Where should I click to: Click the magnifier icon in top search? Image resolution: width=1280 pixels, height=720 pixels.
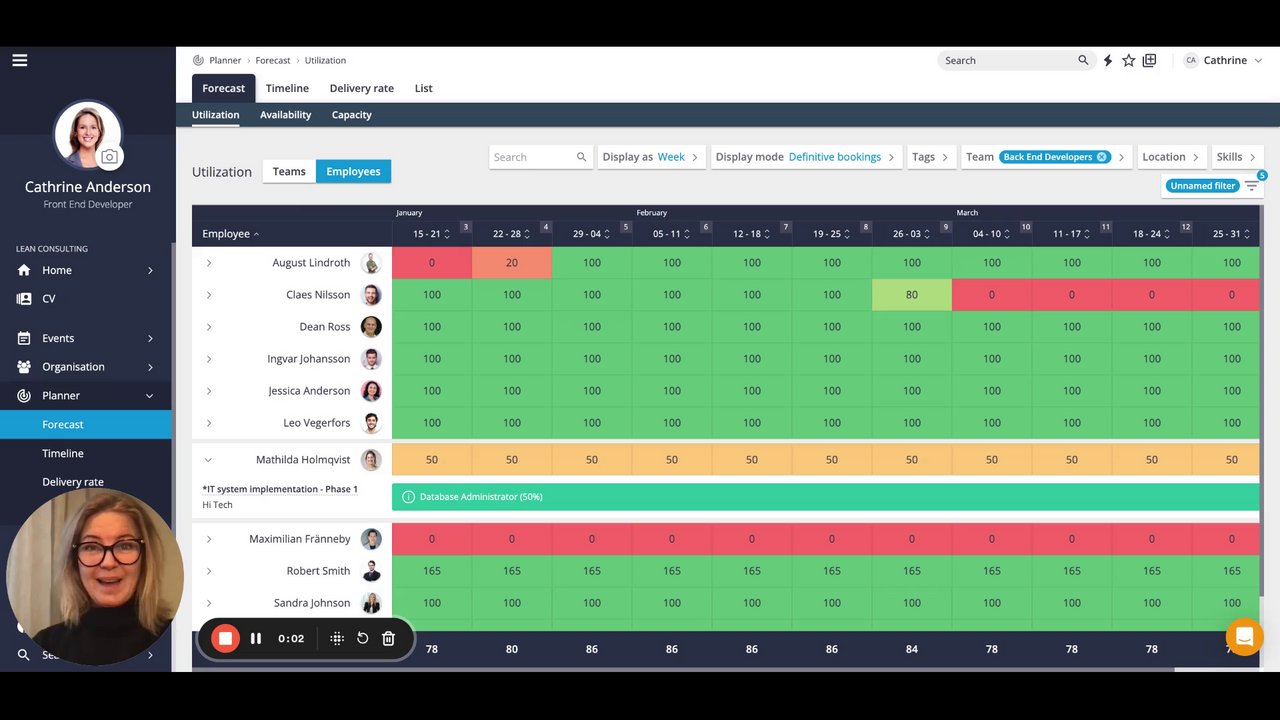coord(1083,60)
